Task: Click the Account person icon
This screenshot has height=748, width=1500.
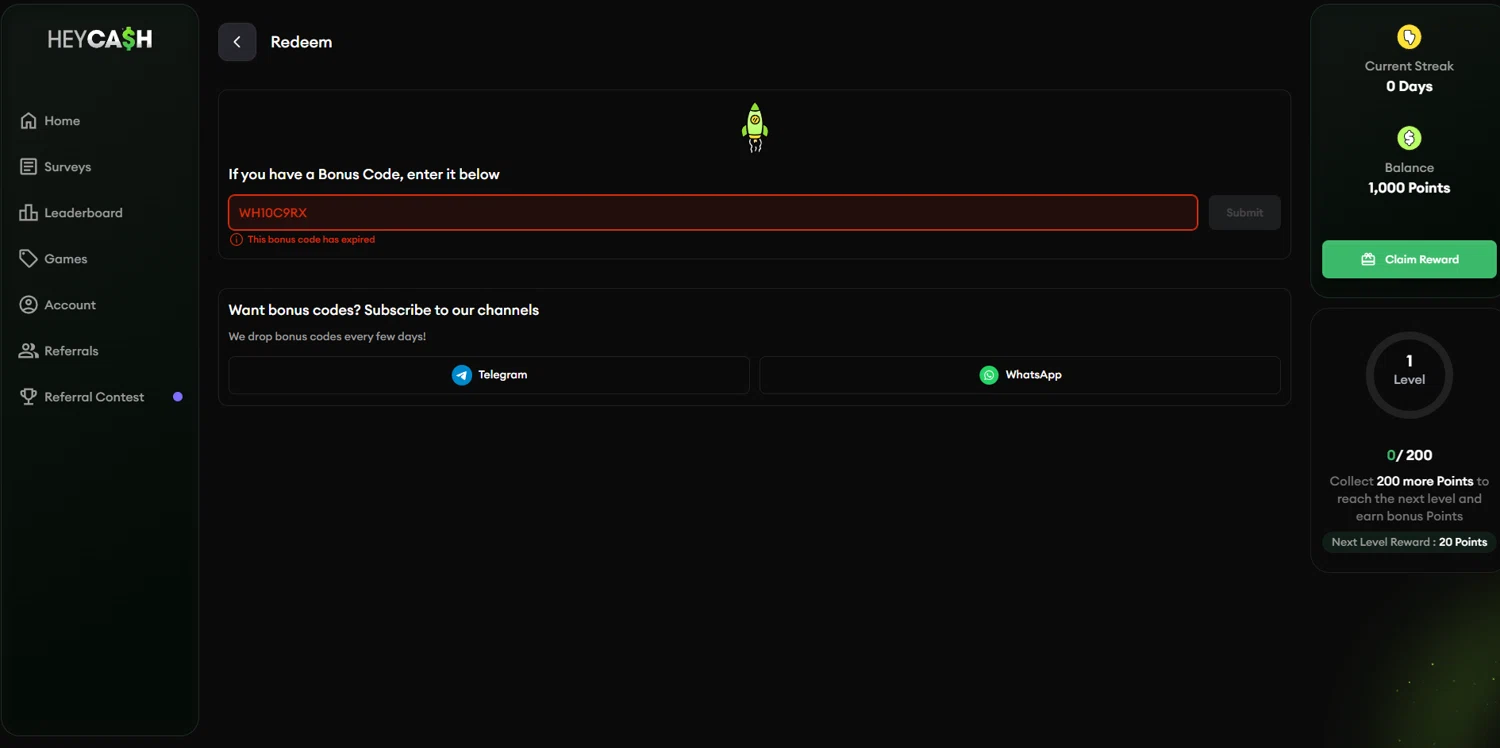Action: (x=28, y=305)
